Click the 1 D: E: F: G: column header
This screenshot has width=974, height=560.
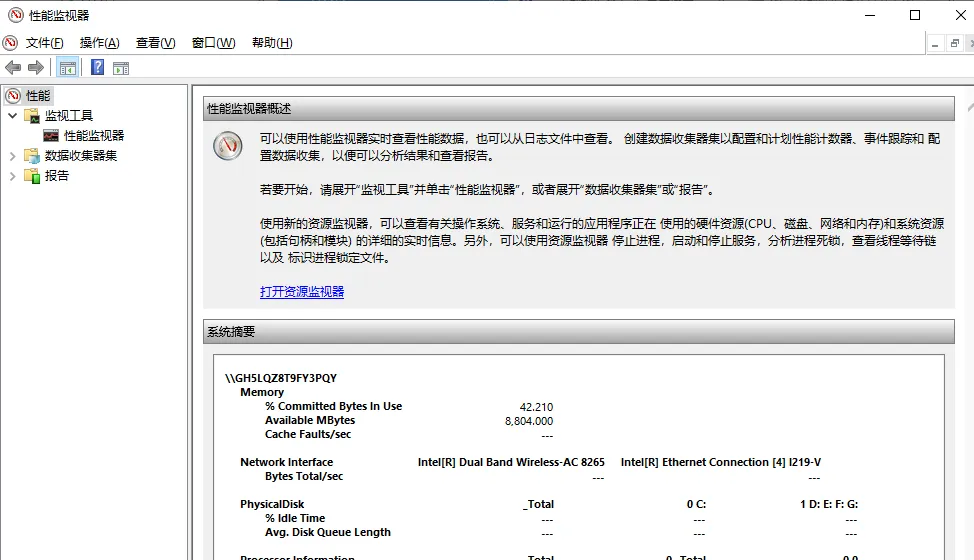click(x=829, y=504)
